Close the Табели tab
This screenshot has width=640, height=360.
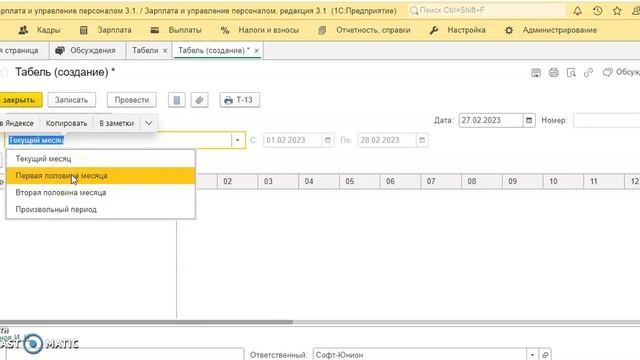[x=165, y=51]
